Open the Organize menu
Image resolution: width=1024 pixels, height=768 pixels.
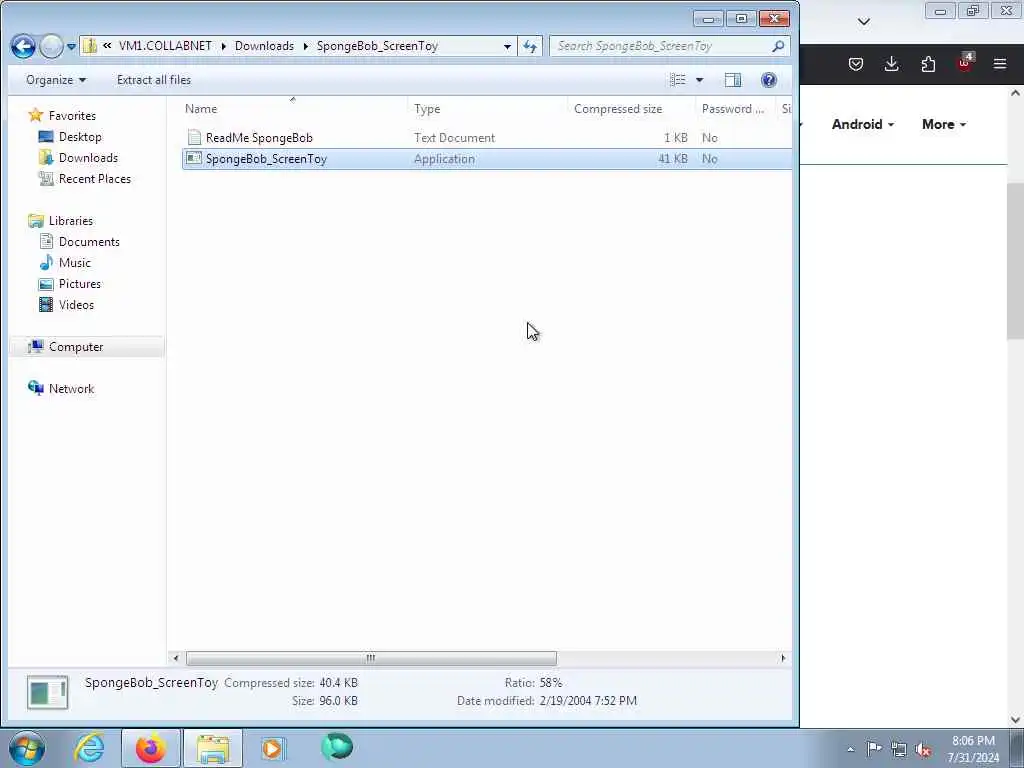click(56, 80)
